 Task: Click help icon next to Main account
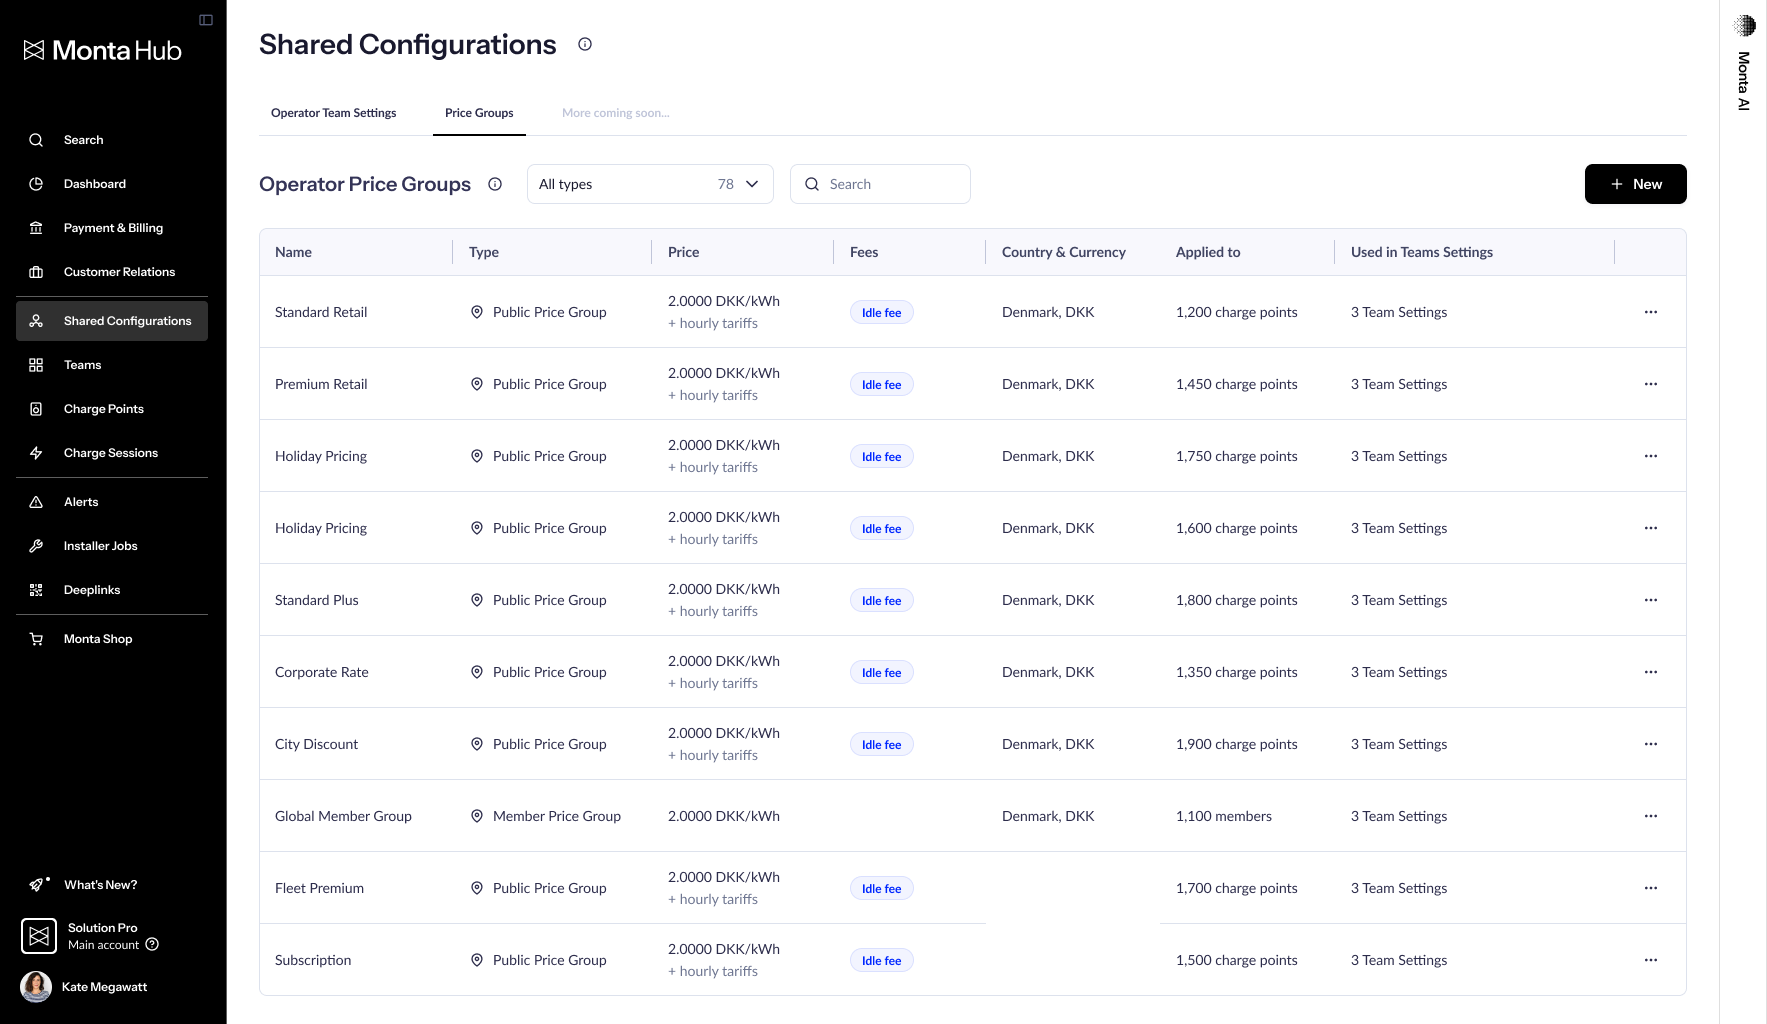coord(152,944)
